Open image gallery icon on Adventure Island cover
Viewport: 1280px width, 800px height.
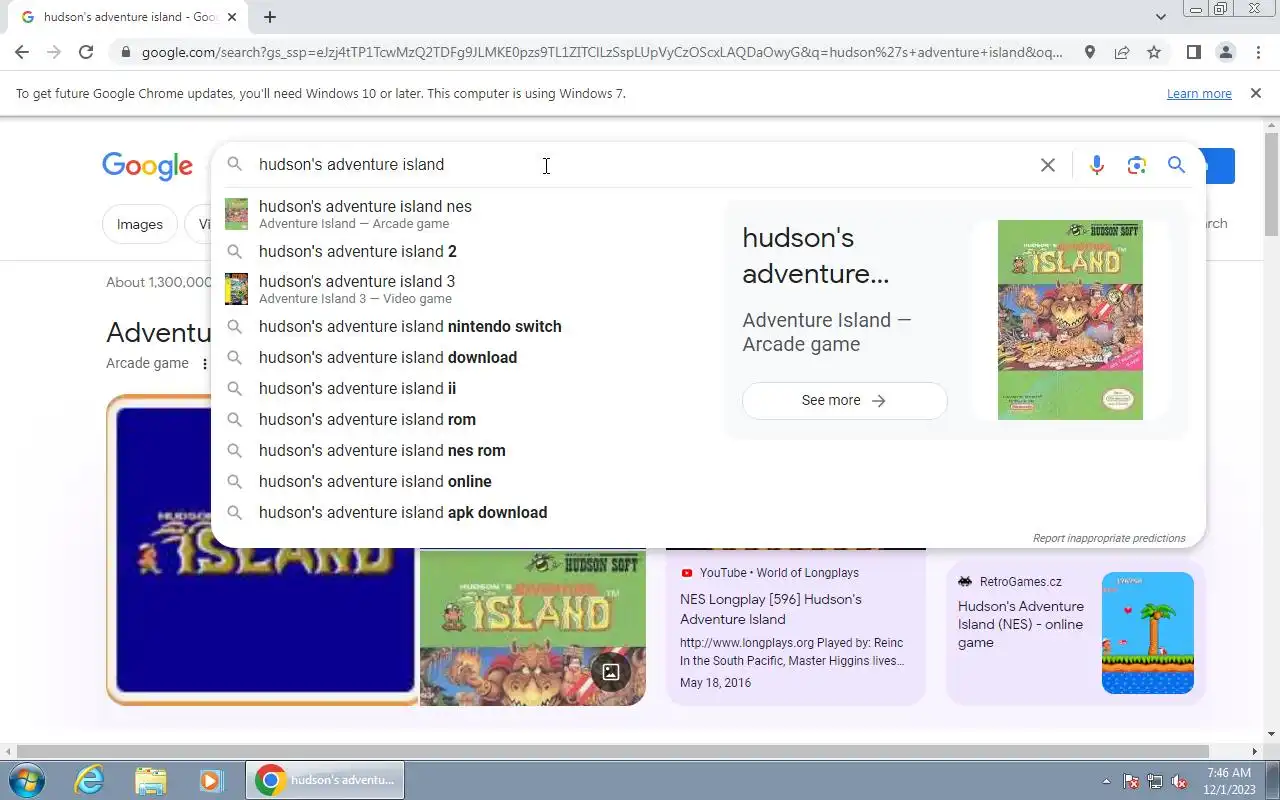pyautogui.click(x=611, y=672)
